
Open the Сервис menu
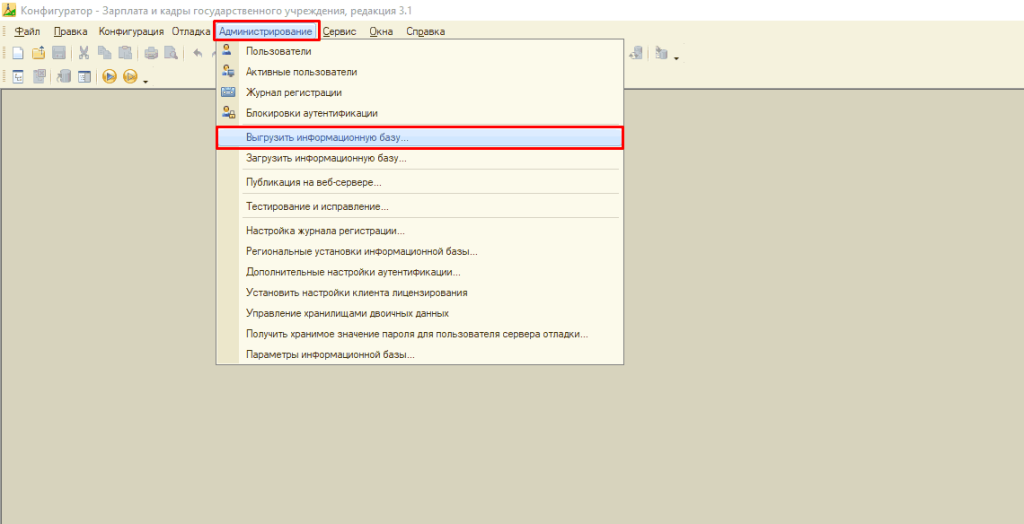340,31
